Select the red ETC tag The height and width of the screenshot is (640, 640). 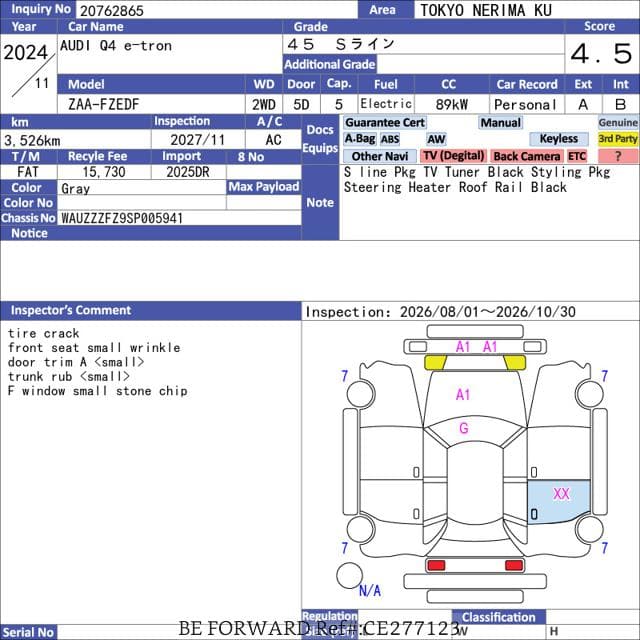click(576, 156)
